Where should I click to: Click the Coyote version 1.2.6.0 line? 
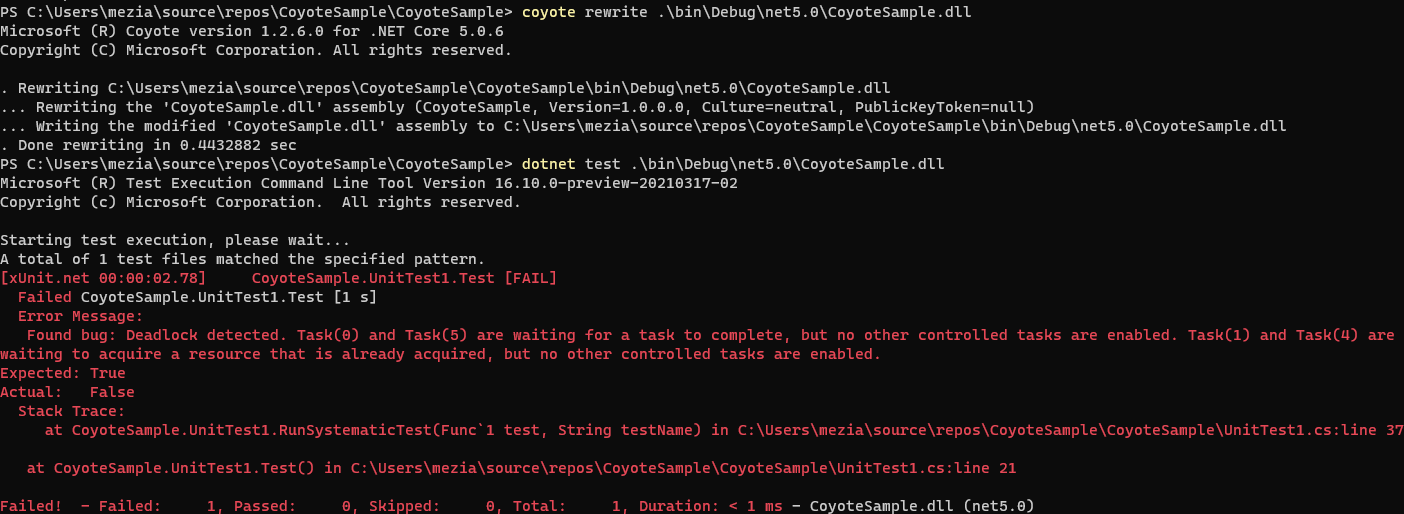pyautogui.click(x=251, y=31)
